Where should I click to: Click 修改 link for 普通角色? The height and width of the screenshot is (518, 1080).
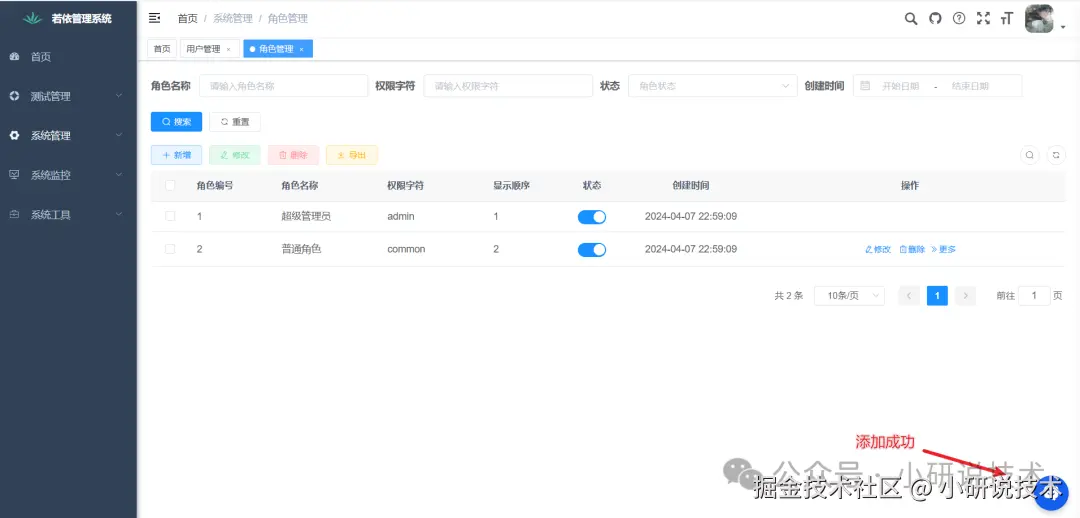(x=878, y=249)
